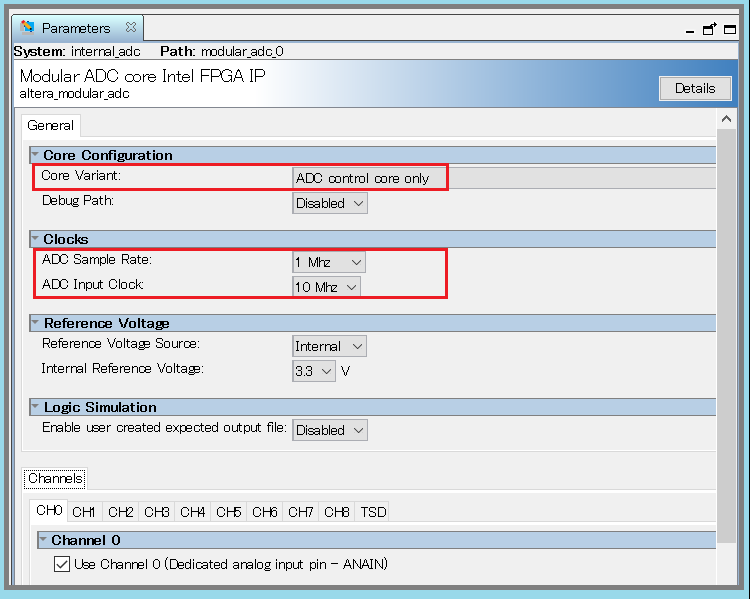The width and height of the screenshot is (751, 599).
Task: Click the Parameters tab icon
Action: [x=28, y=27]
